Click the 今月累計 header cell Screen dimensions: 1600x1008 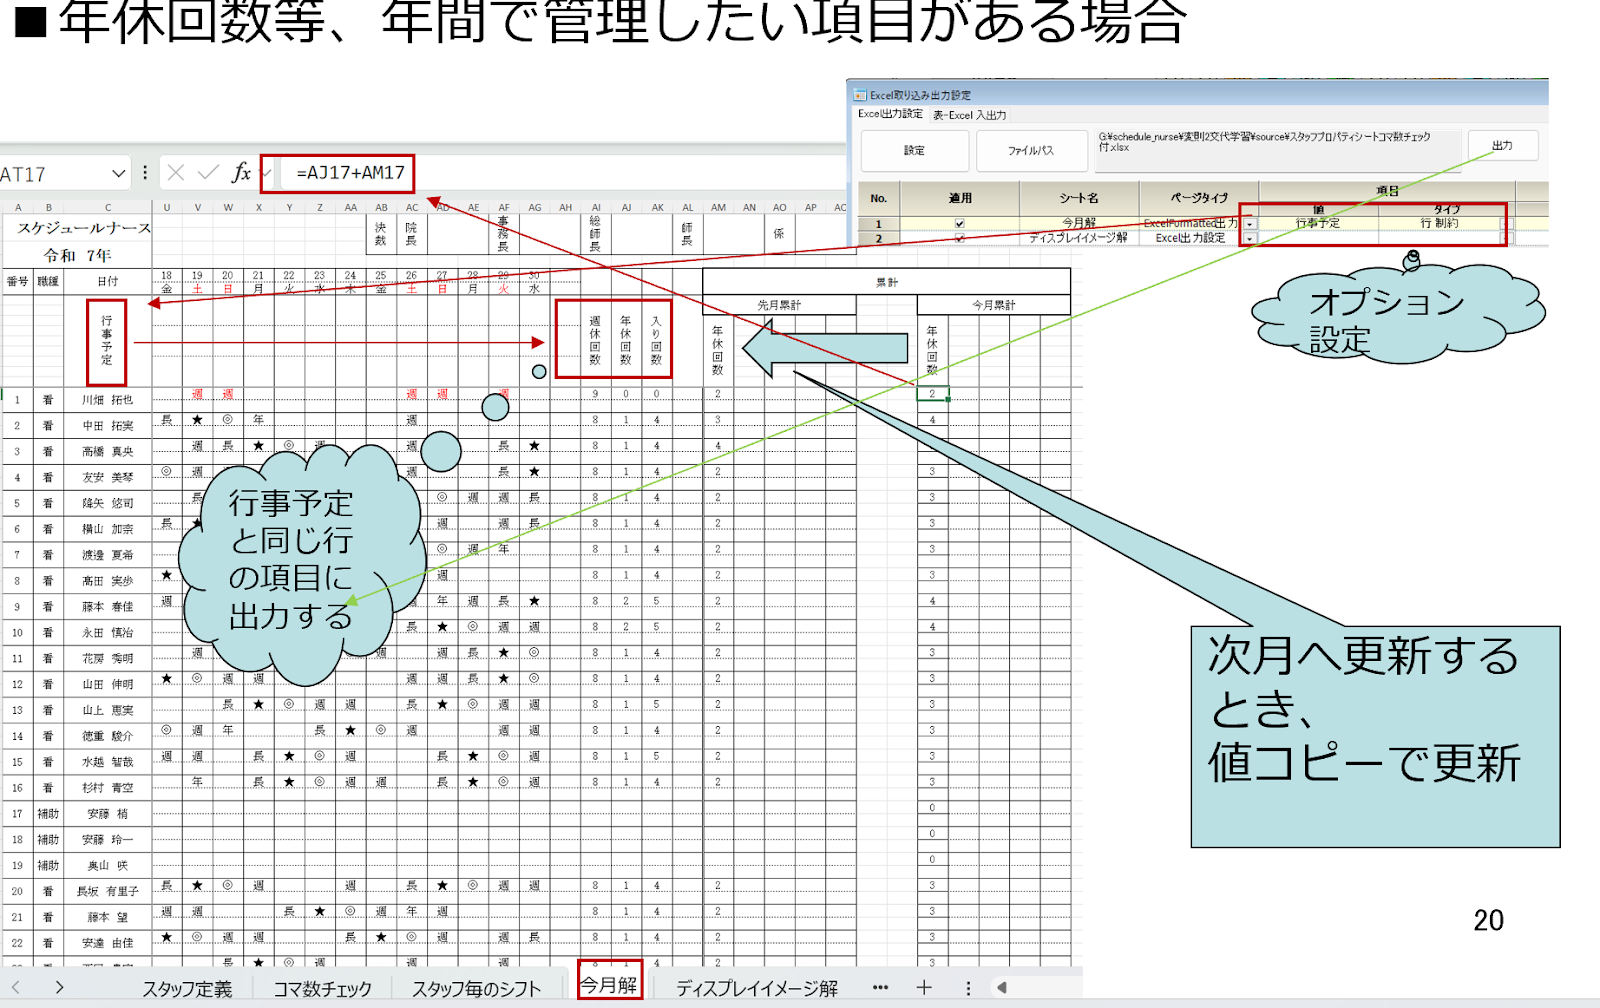(994, 305)
